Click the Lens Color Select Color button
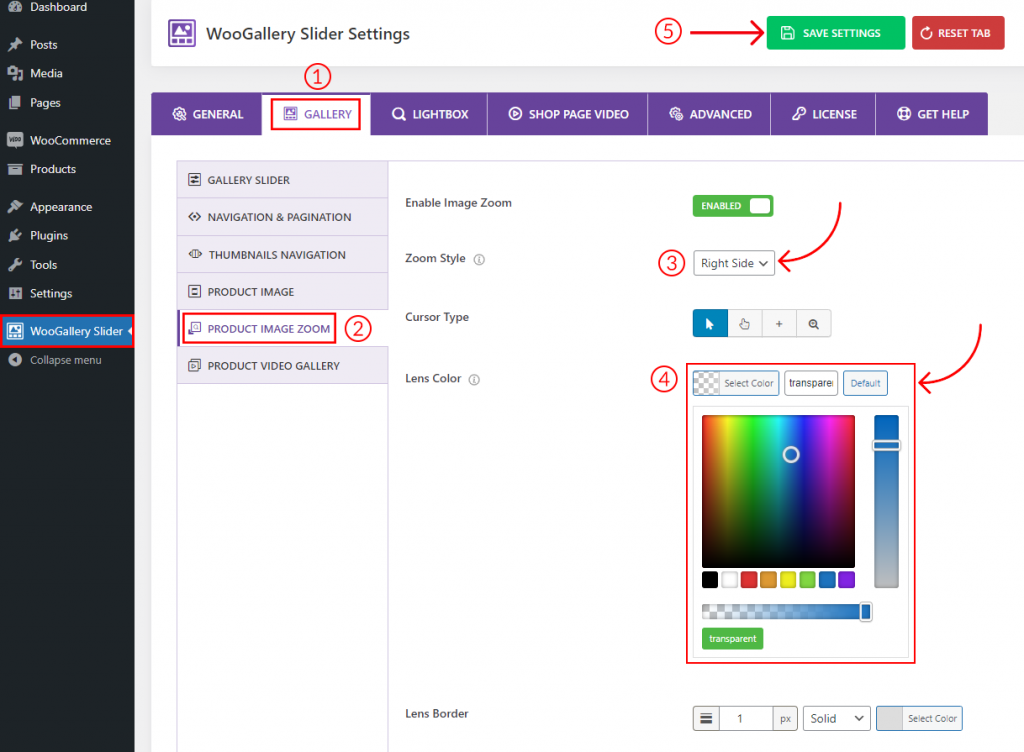This screenshot has height=752, width=1024. tap(736, 383)
